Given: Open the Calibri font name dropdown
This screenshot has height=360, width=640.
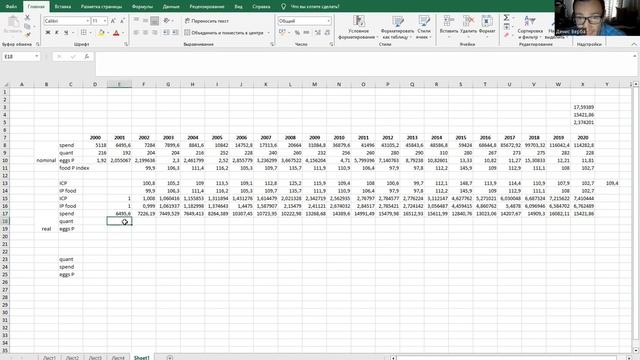Looking at the screenshot, I should click(87, 21).
